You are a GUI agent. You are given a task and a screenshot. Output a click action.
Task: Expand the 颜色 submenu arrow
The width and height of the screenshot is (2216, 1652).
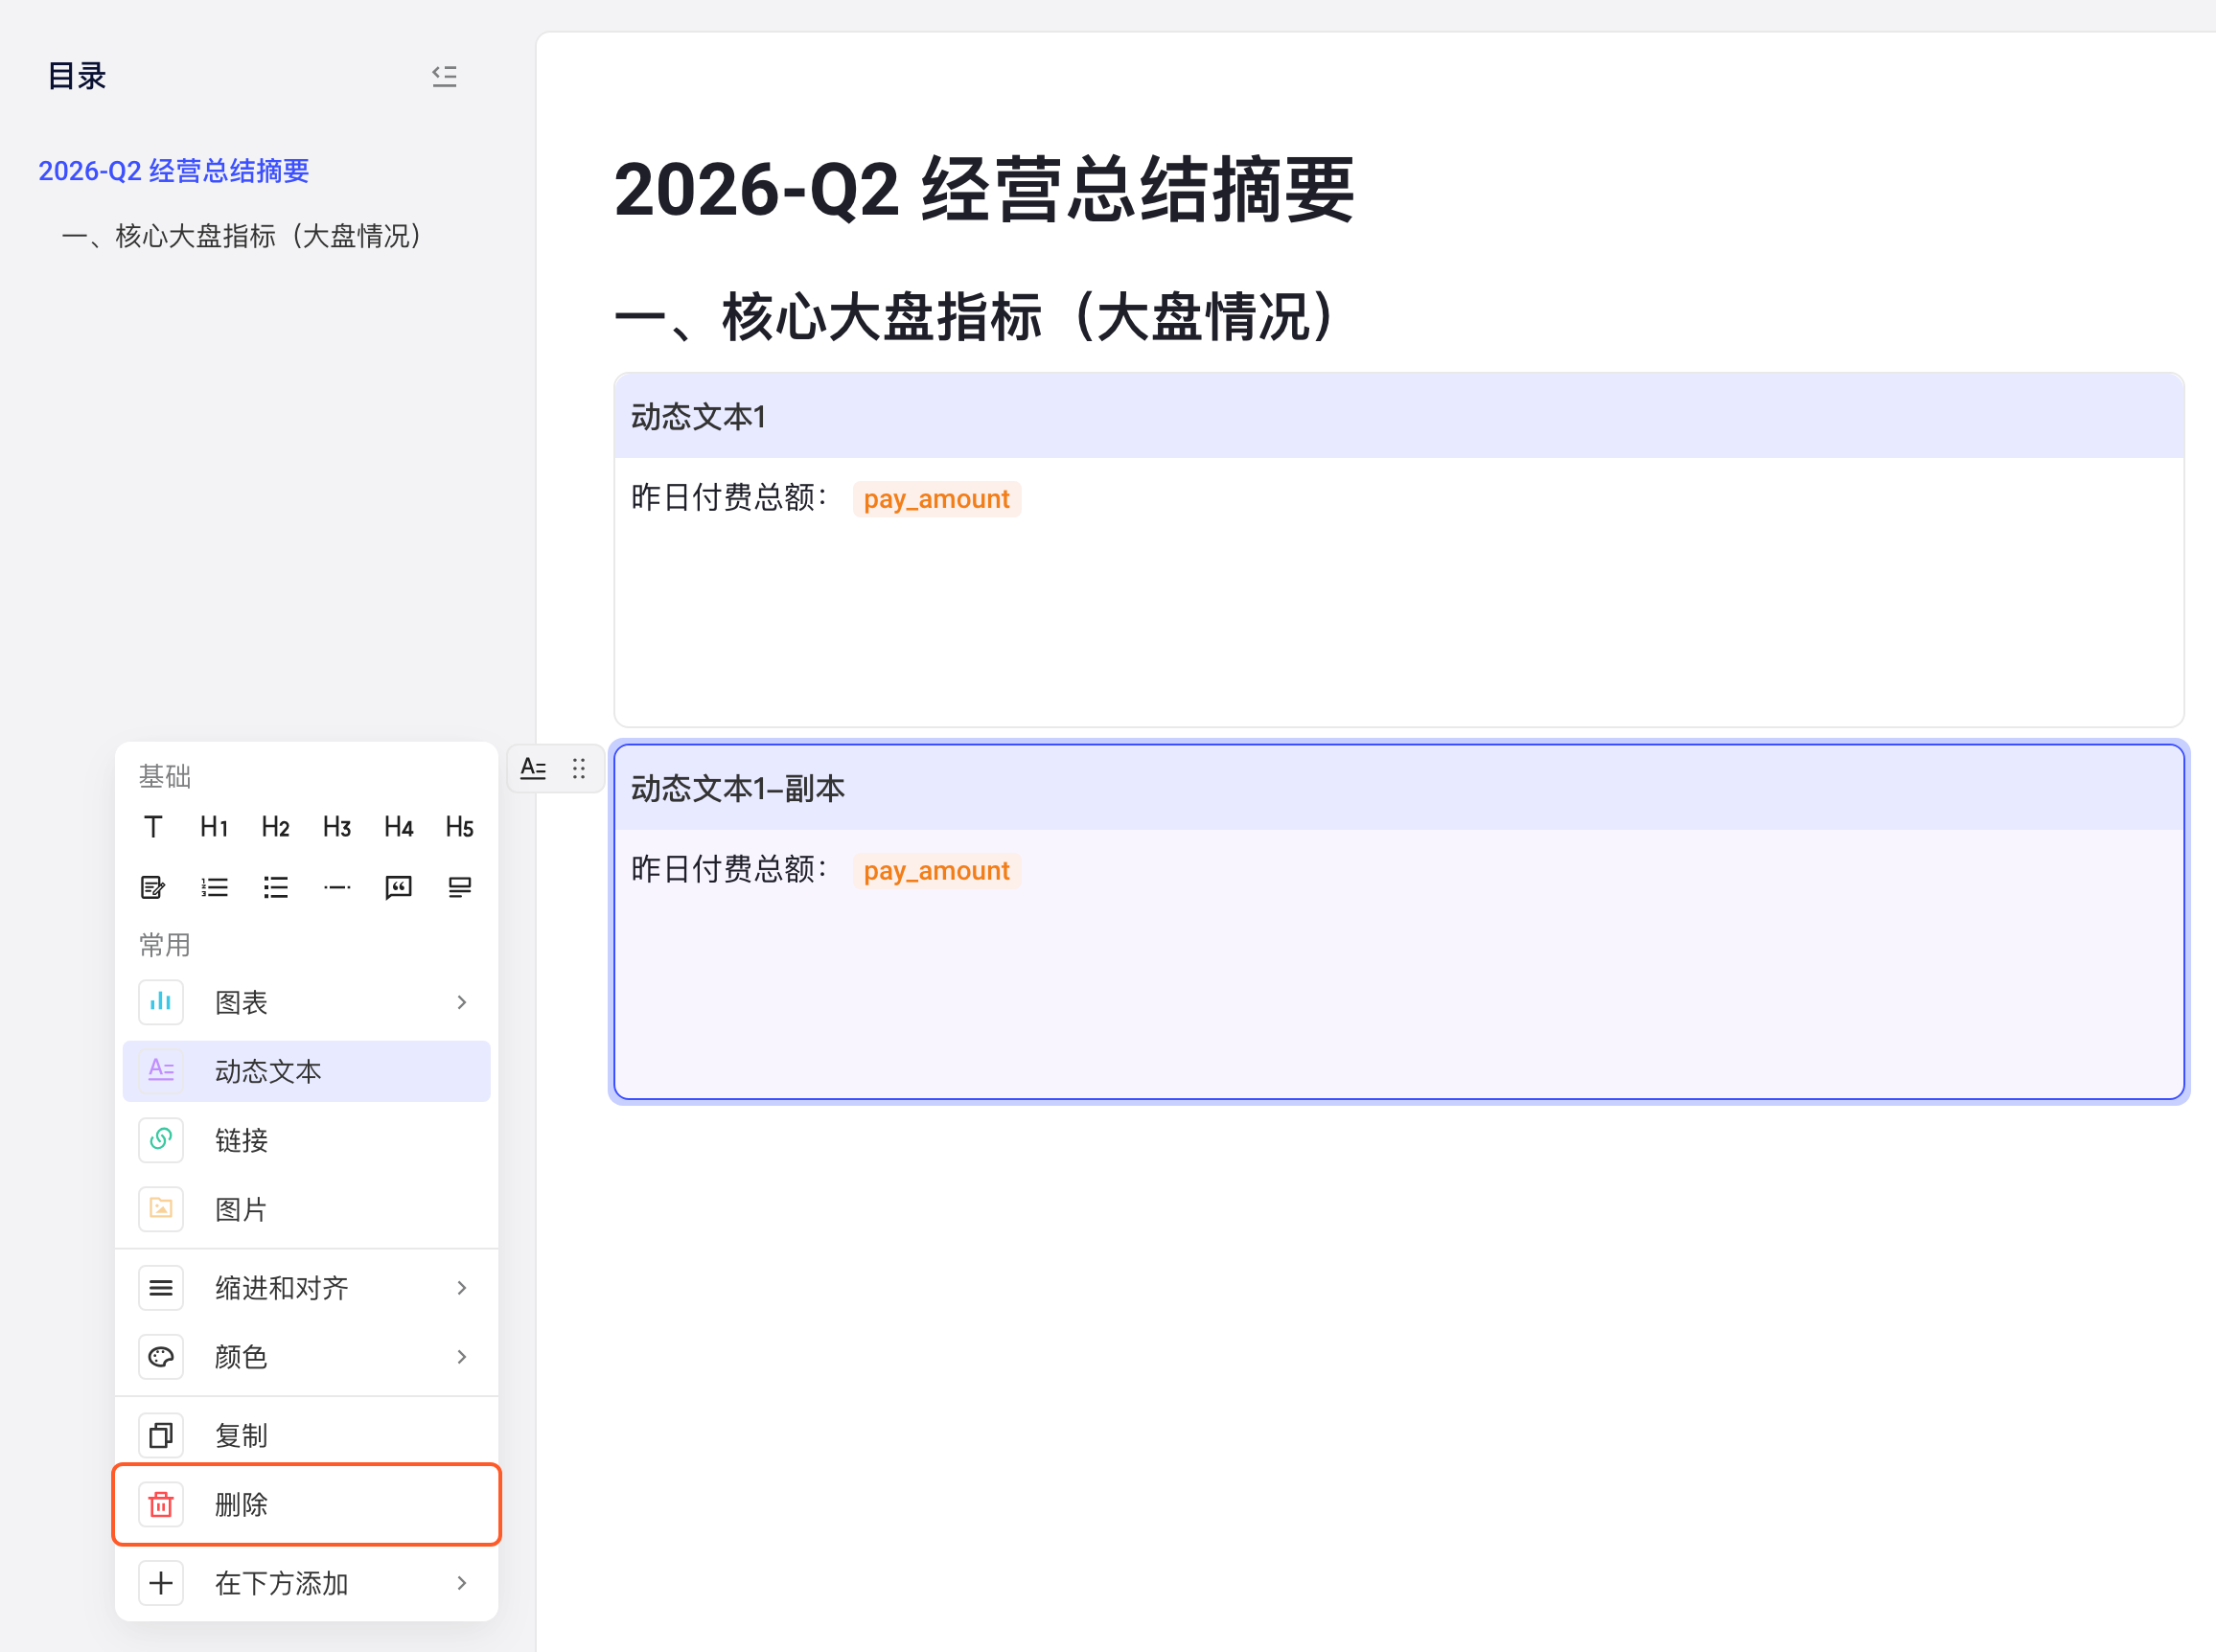pos(461,1356)
